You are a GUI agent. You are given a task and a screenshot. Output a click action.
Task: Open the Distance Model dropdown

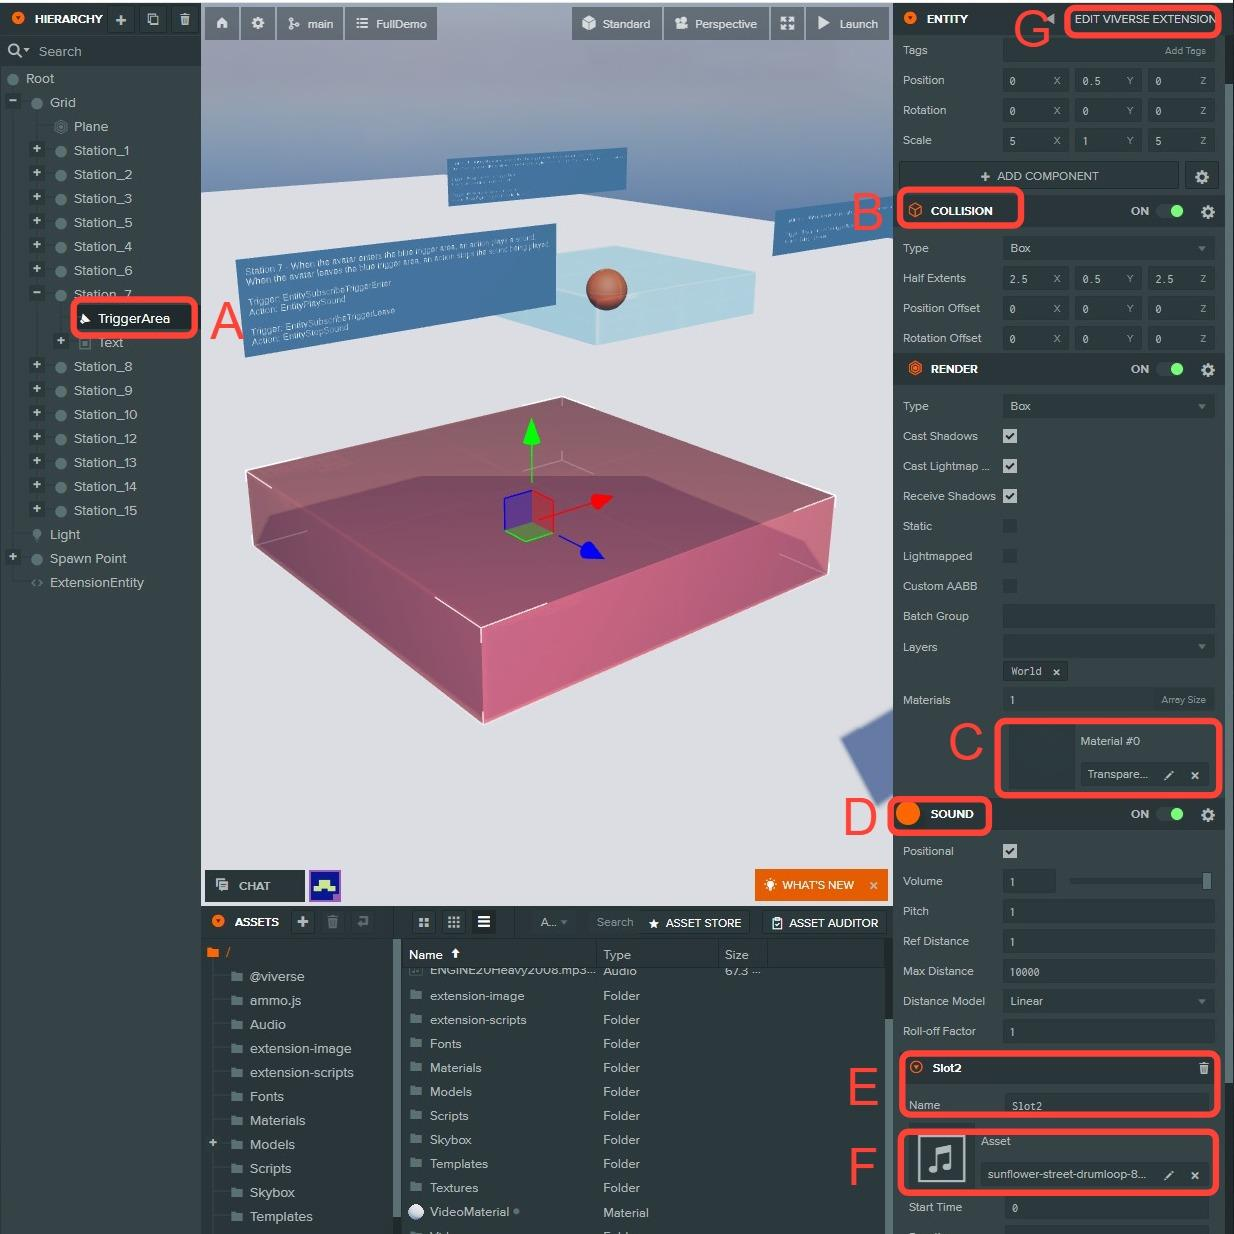click(1108, 1001)
